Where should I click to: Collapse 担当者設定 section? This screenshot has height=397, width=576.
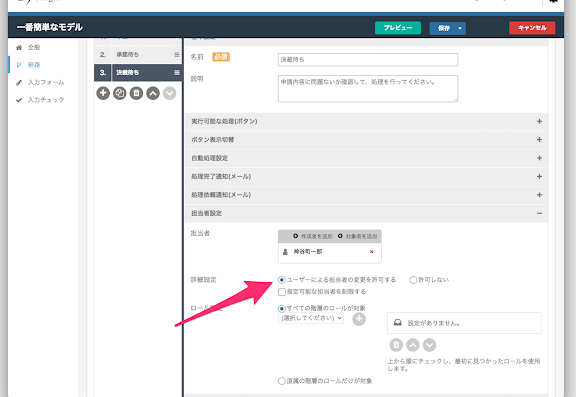(x=366, y=213)
